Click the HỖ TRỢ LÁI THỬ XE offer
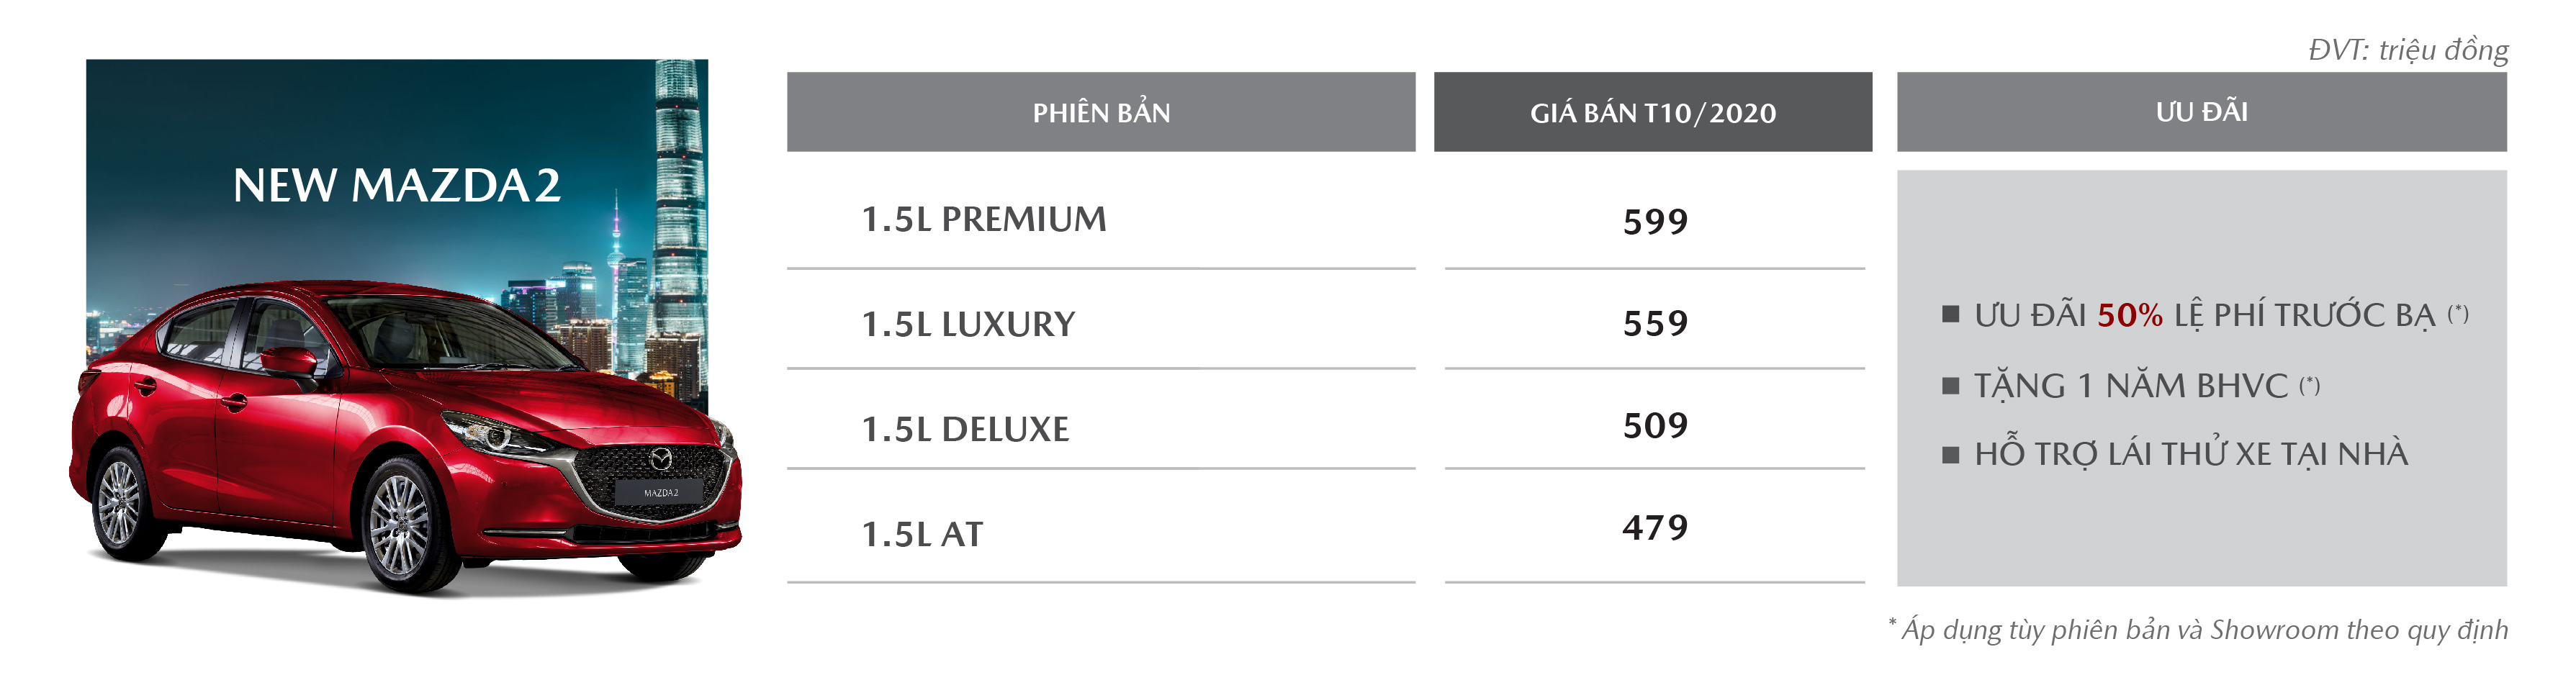Screen dimensions: 2576x675 (x=2191, y=453)
